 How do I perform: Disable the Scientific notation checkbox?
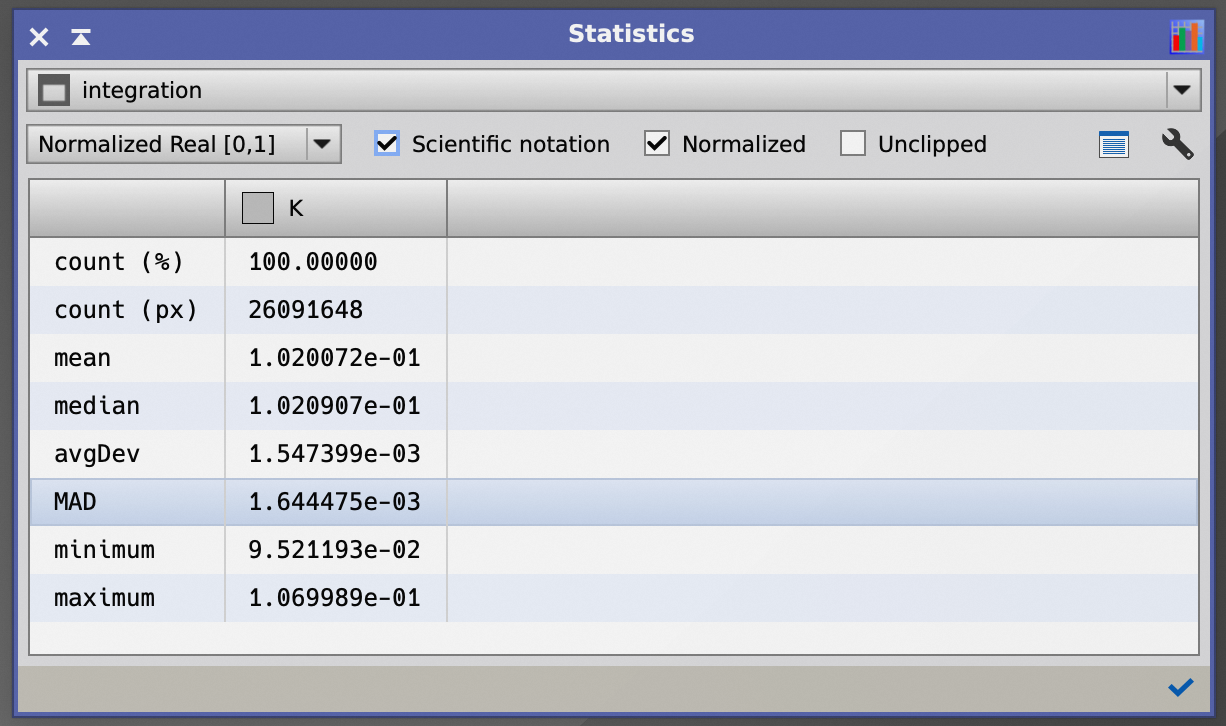coord(387,144)
